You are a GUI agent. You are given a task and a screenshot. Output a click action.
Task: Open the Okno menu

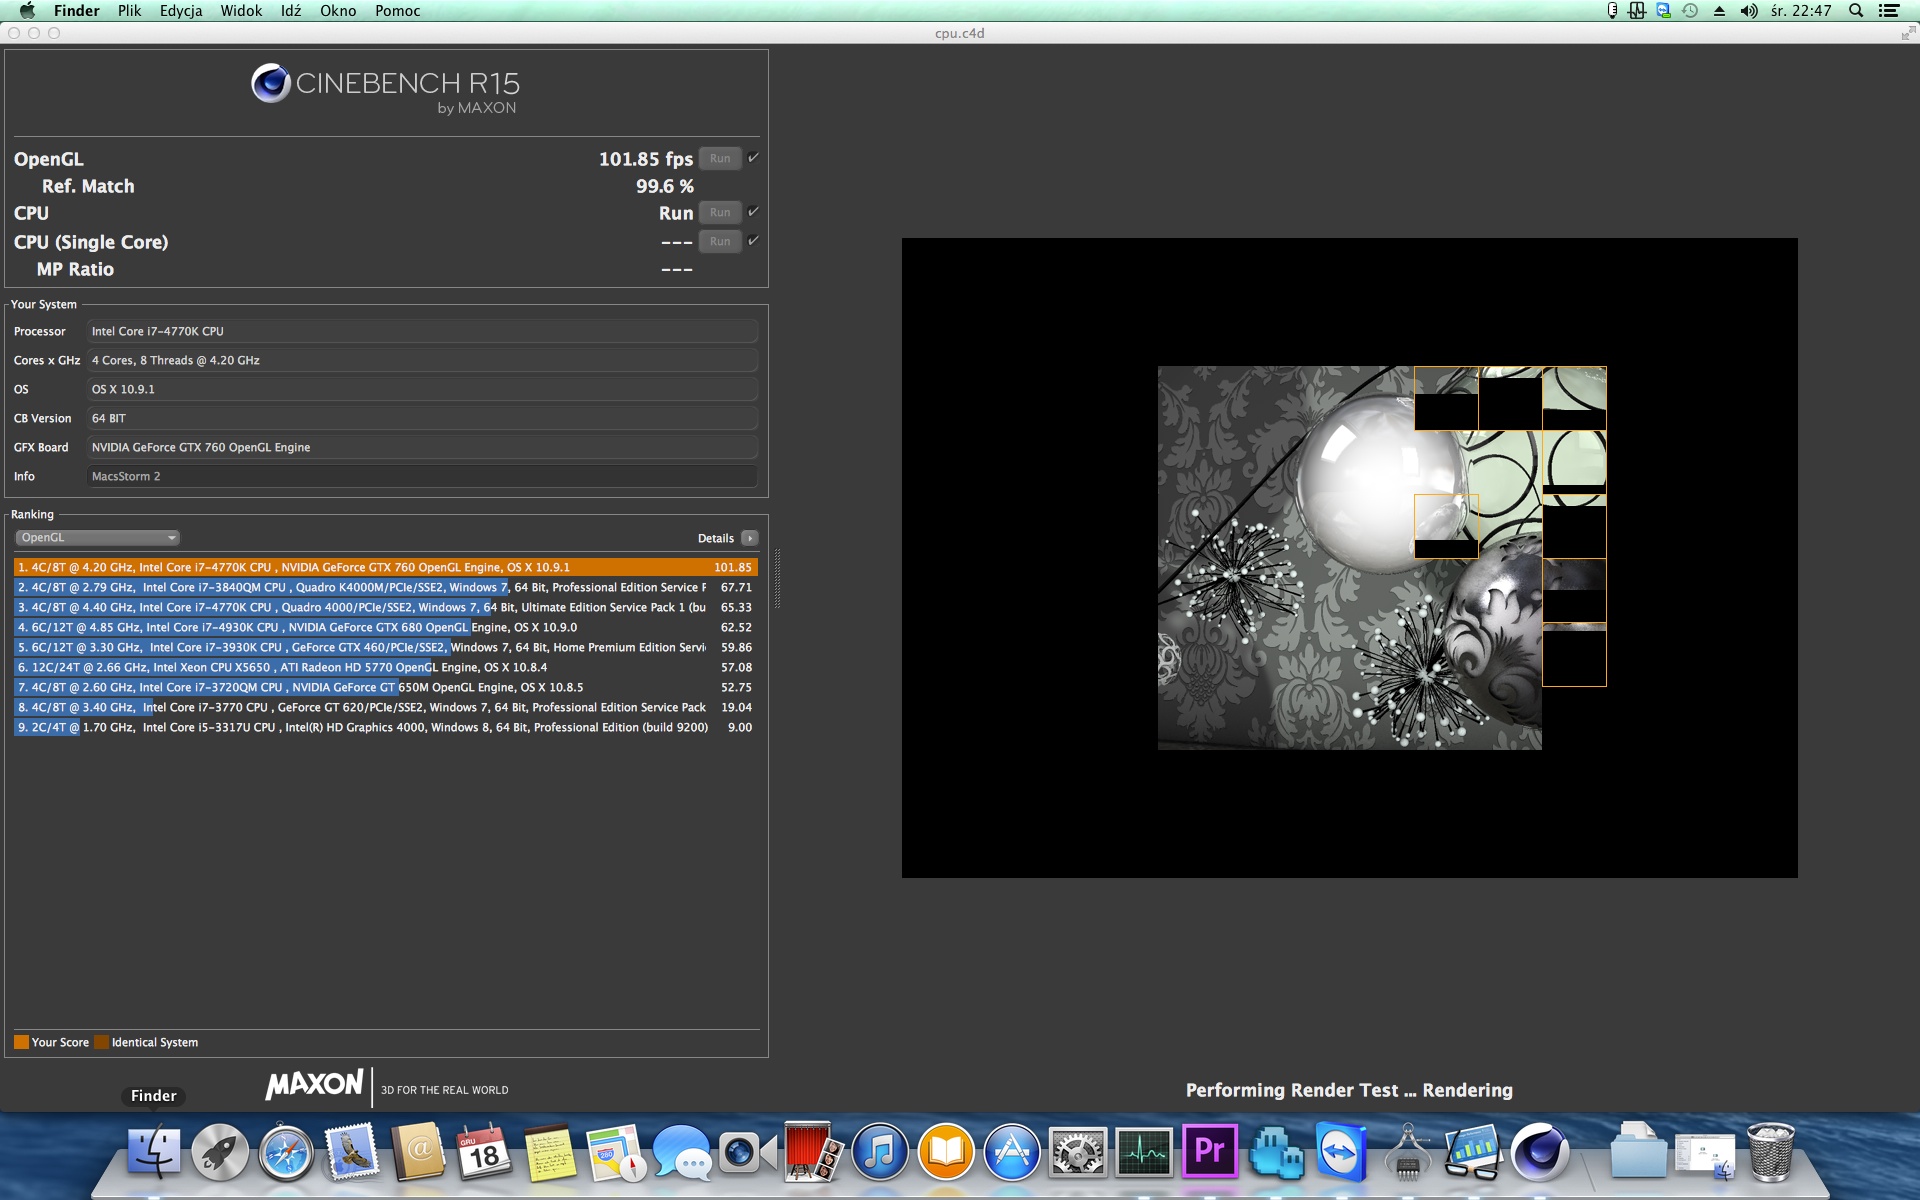click(338, 11)
